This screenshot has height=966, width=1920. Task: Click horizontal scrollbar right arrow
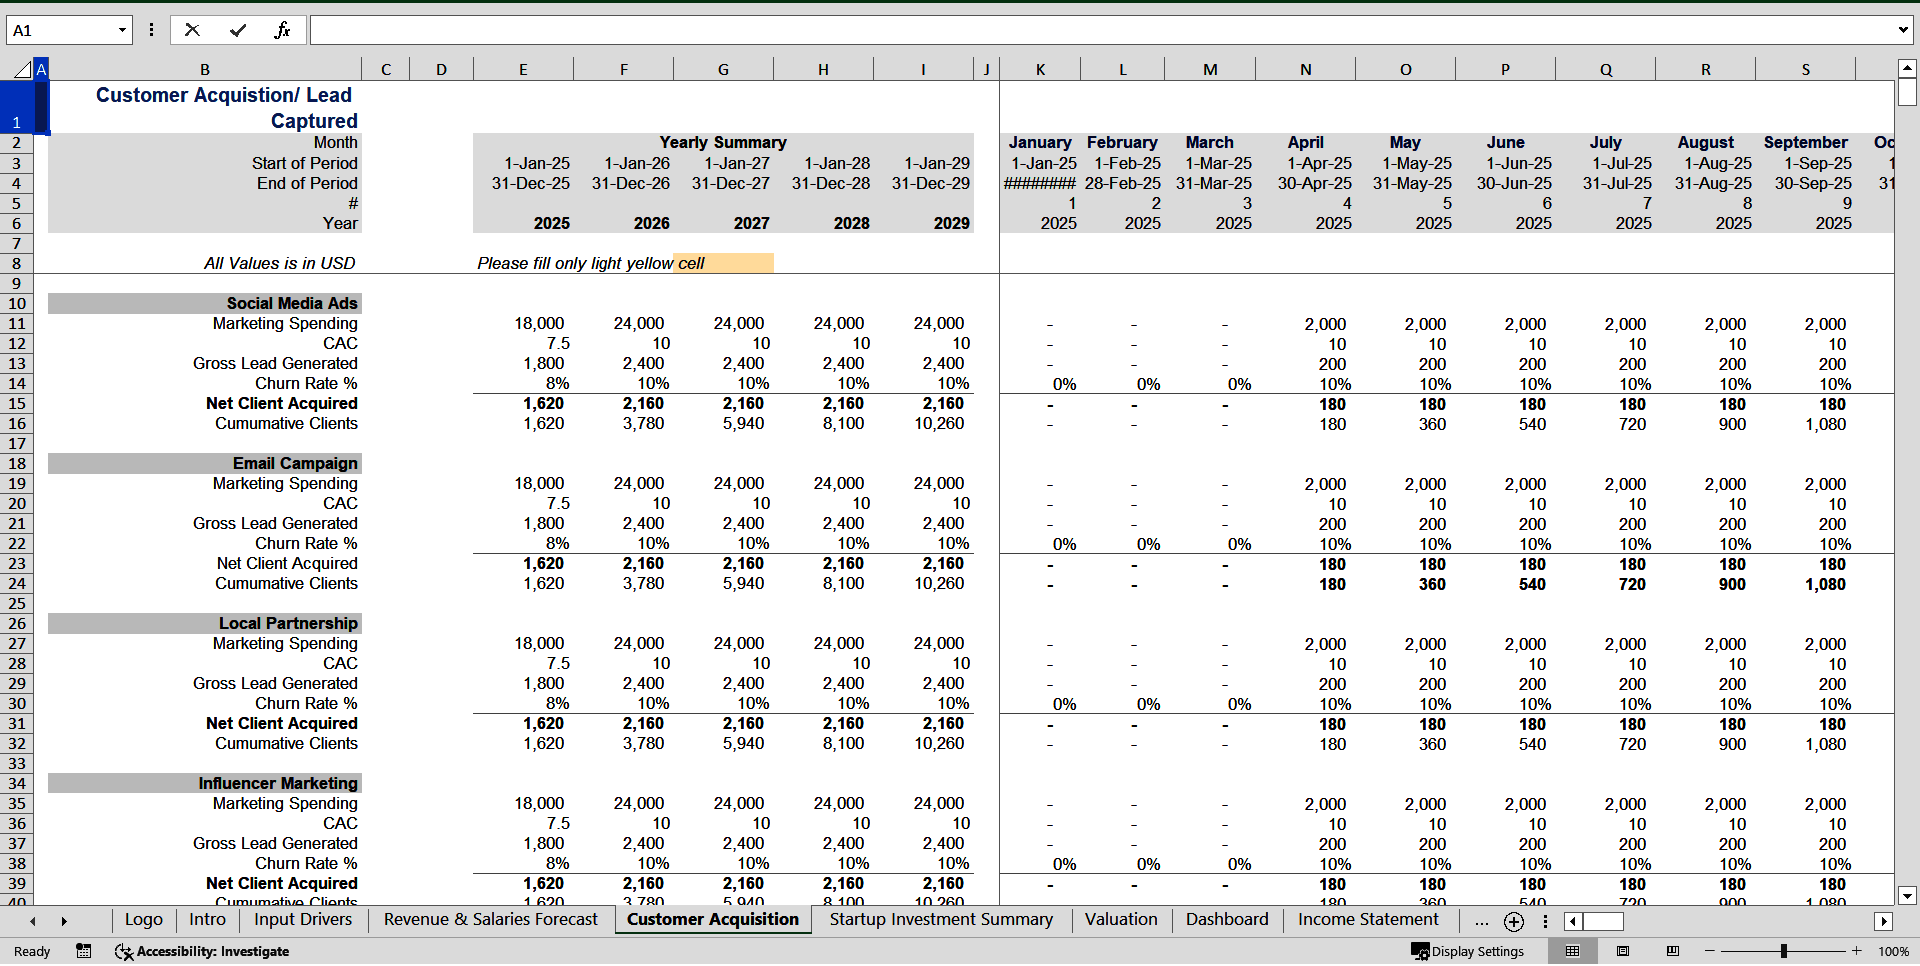(1884, 921)
